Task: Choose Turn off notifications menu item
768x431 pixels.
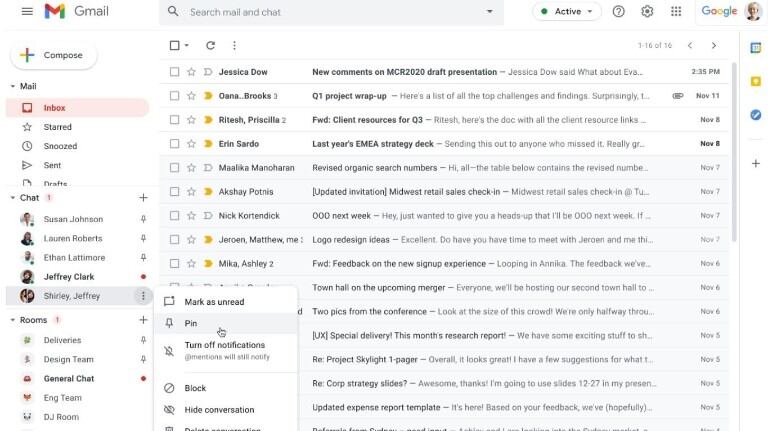Action: coord(226,350)
